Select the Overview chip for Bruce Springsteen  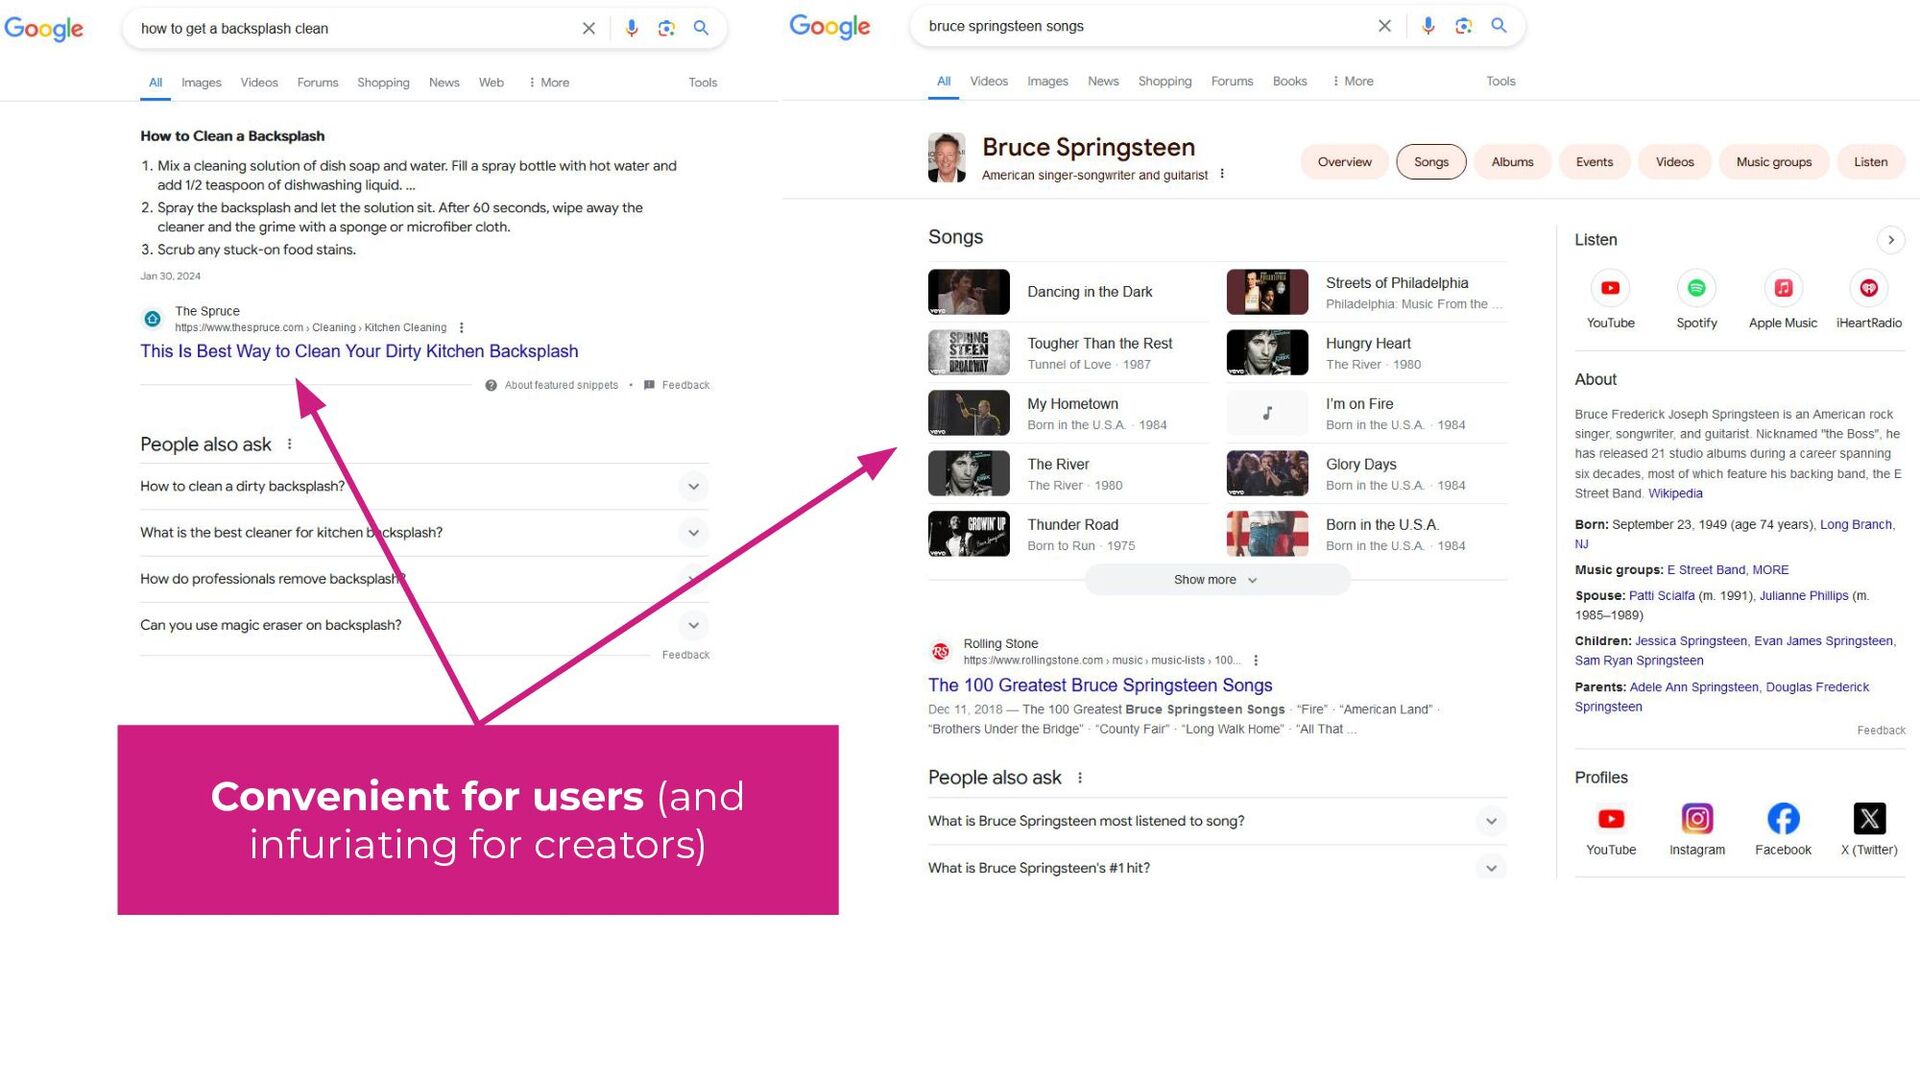click(1344, 162)
